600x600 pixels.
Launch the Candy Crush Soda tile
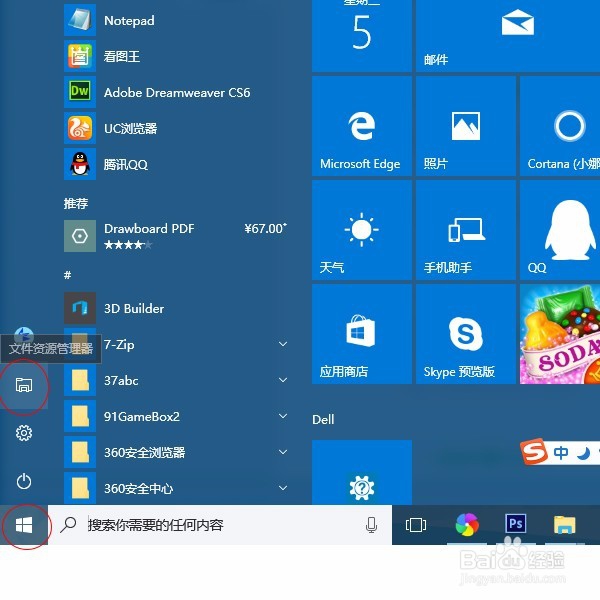[560, 334]
